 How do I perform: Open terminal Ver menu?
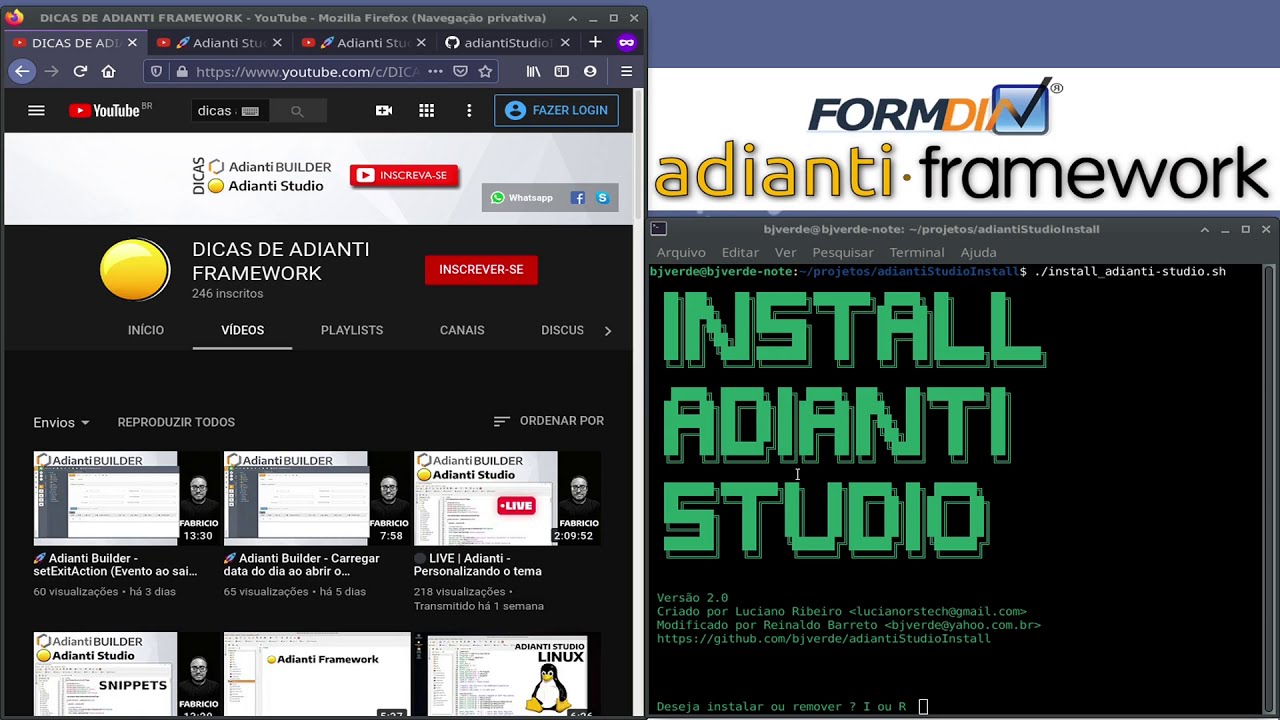tap(785, 252)
